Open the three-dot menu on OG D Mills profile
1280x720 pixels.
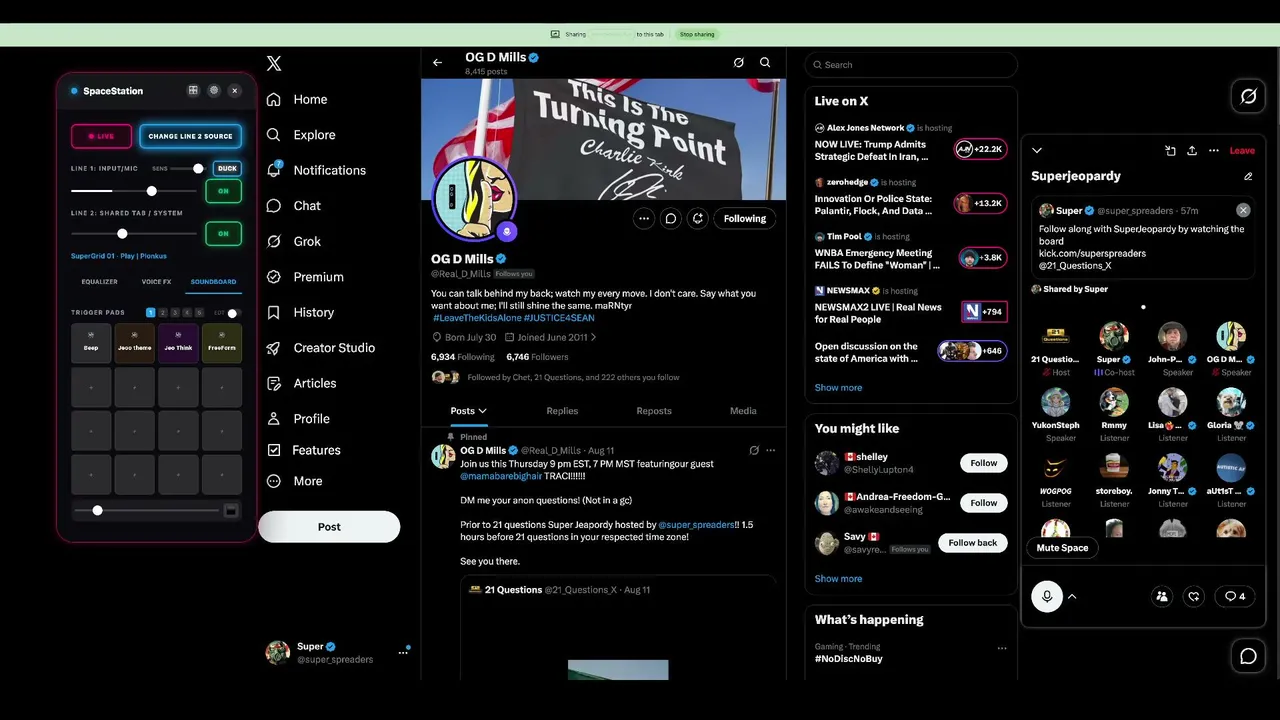click(644, 218)
